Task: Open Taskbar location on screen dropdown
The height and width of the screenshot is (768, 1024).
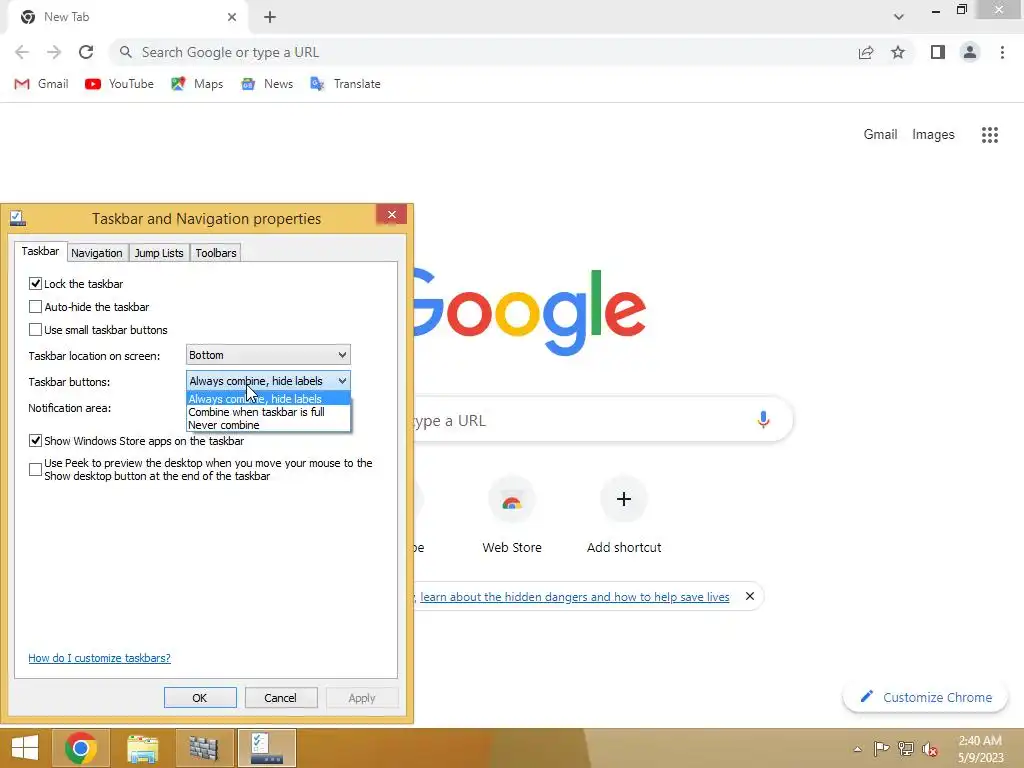Action: coord(268,355)
